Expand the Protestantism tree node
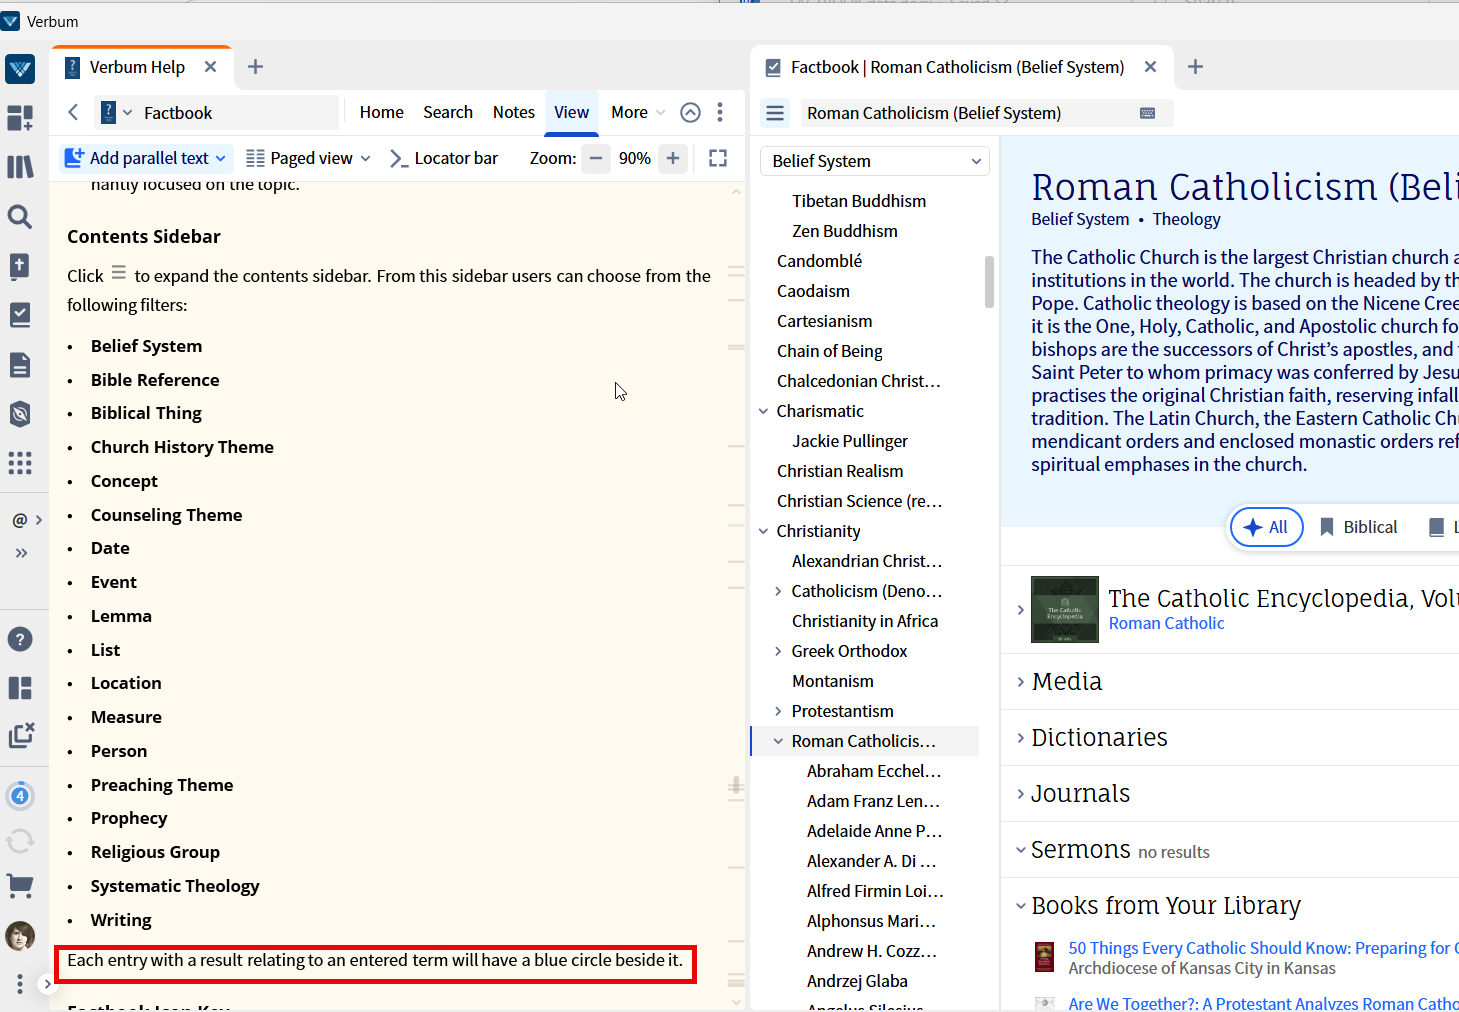The height and width of the screenshot is (1012, 1459). 778,711
